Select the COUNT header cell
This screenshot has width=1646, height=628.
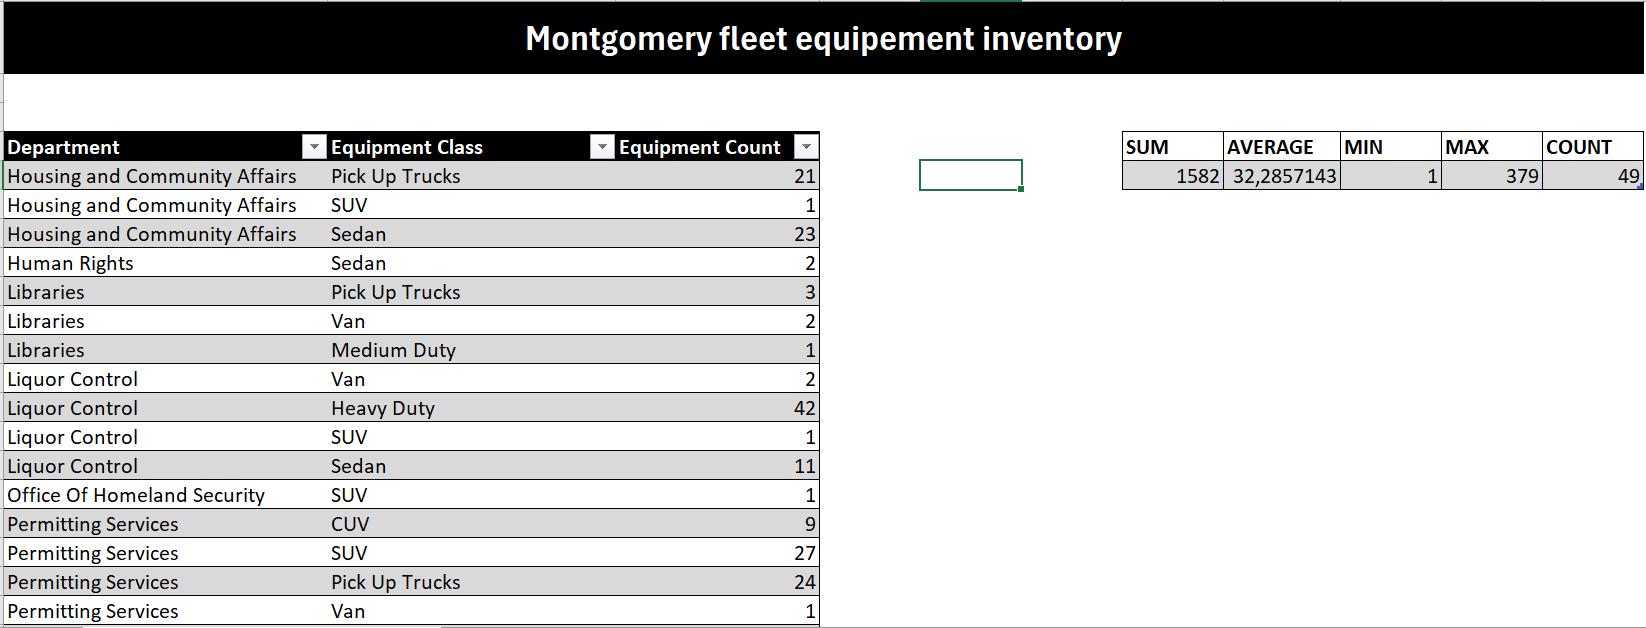pos(1593,147)
